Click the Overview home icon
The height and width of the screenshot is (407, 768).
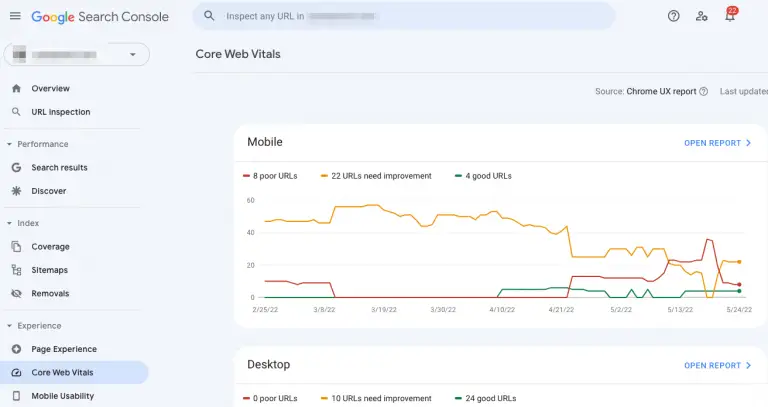click(16, 89)
